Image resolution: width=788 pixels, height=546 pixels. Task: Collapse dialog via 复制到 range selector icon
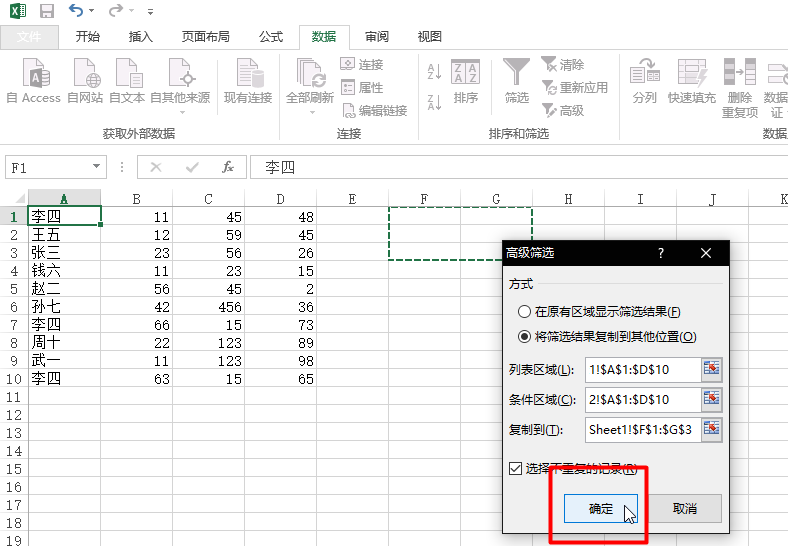pos(712,429)
